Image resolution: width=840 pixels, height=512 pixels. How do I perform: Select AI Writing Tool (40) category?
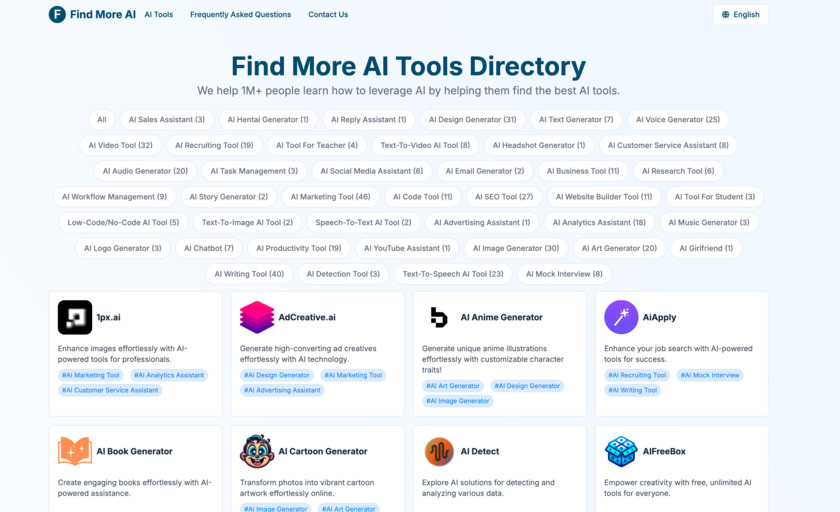tap(249, 274)
